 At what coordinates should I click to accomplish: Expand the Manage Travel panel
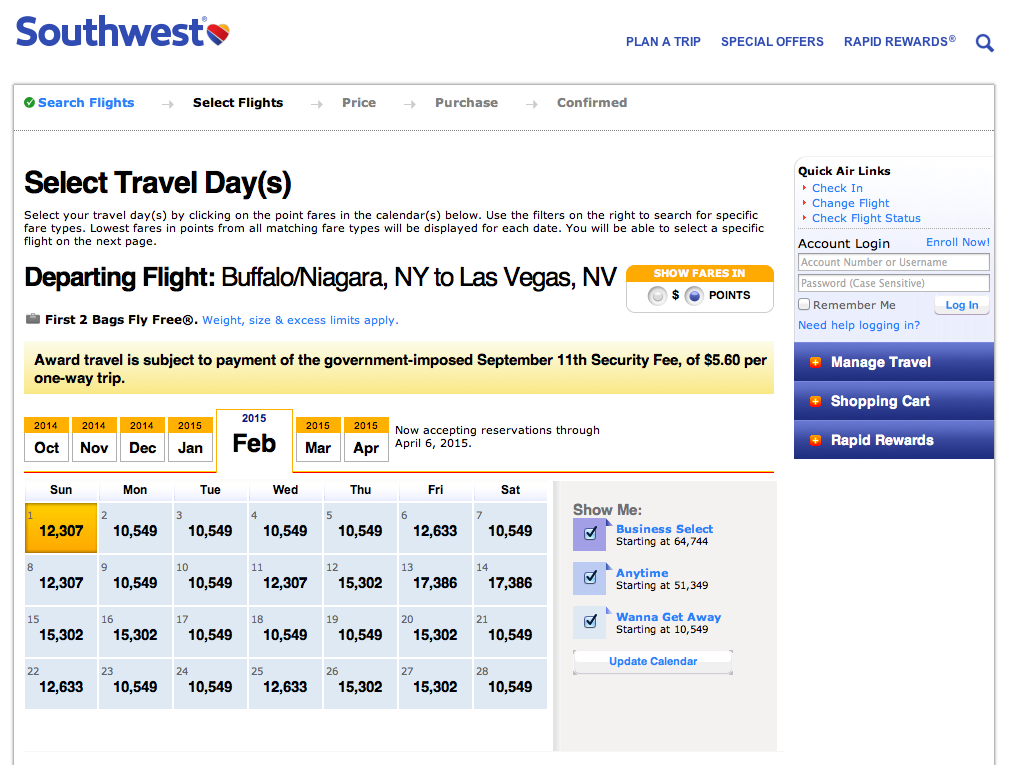pyautogui.click(x=881, y=362)
